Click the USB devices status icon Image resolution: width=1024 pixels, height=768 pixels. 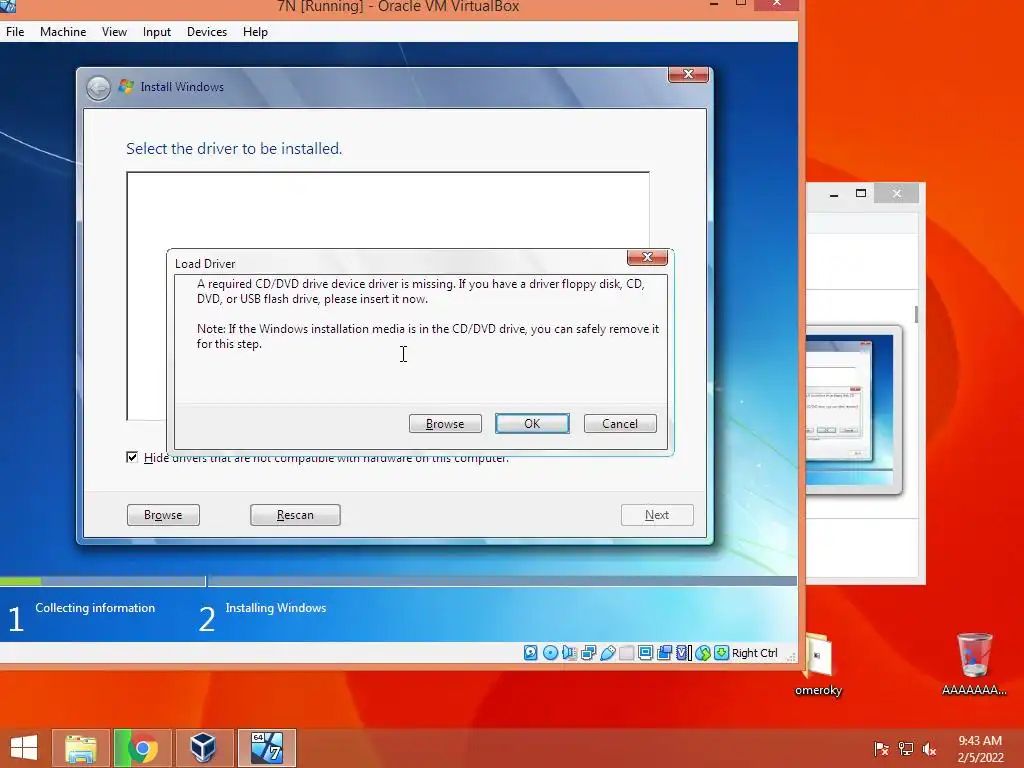(x=607, y=652)
